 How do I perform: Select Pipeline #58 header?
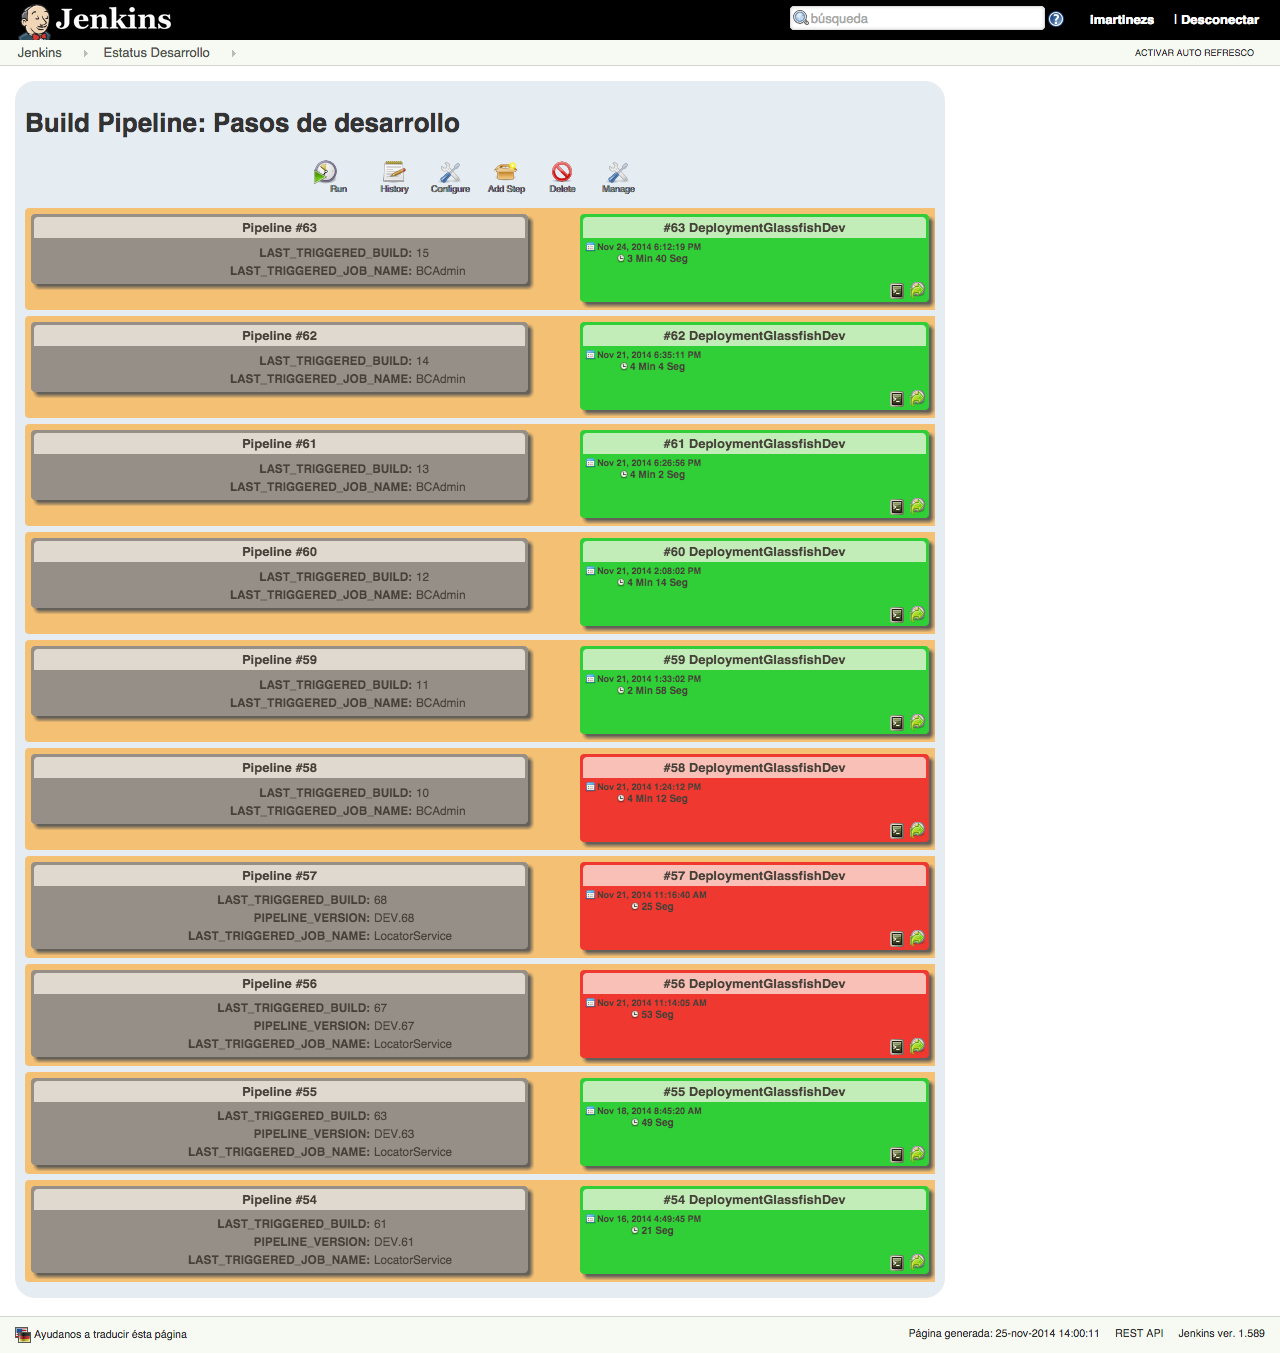point(279,768)
